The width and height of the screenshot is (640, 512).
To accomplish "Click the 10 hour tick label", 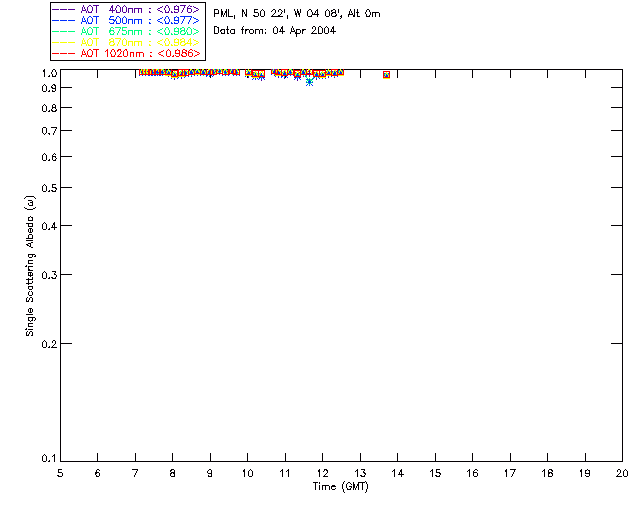I will point(247,473).
